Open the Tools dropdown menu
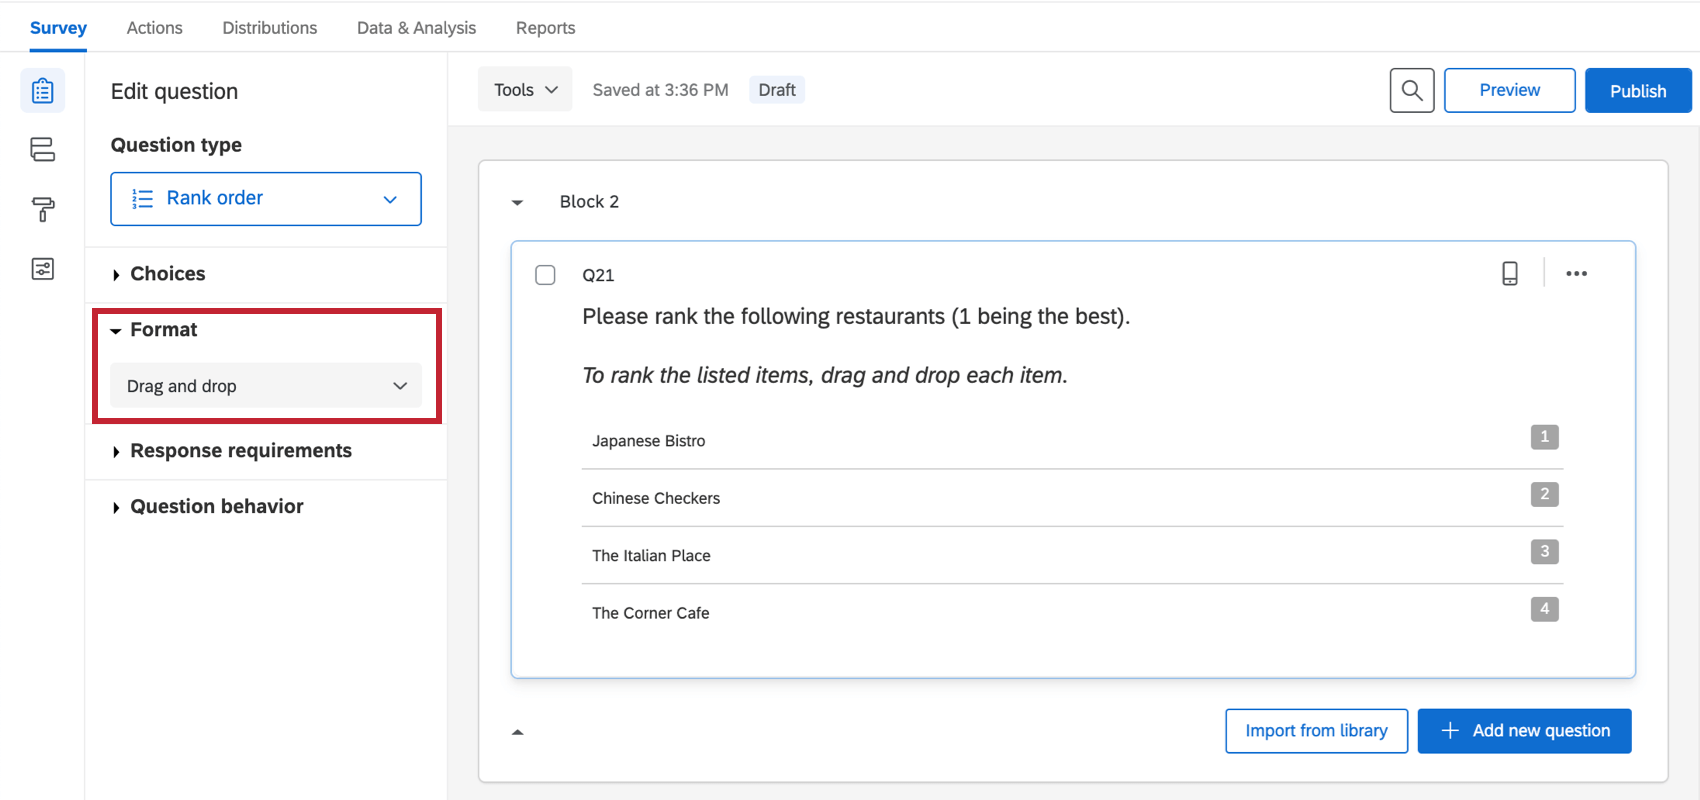 pos(525,90)
